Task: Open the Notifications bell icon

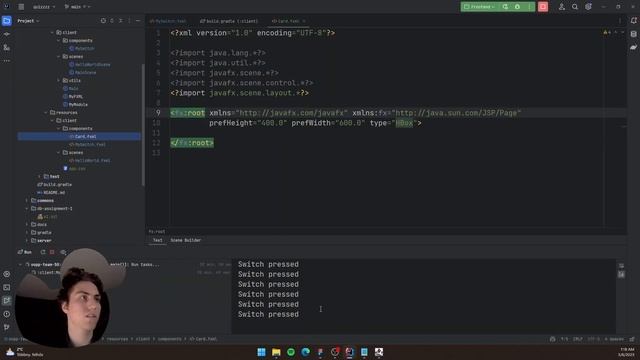Action: (633, 21)
